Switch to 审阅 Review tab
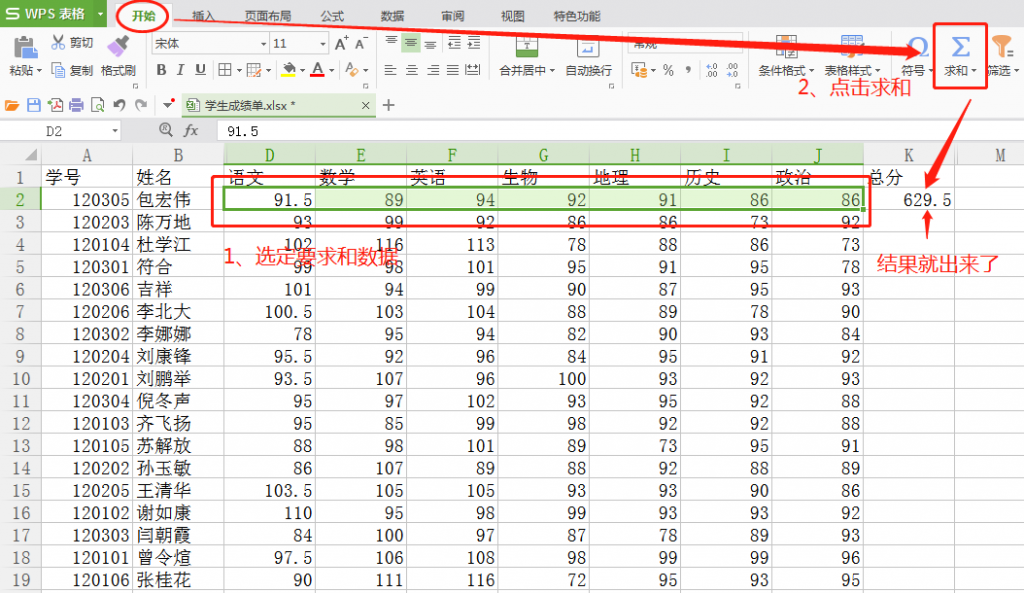Viewport: 1024px width, 593px height. [452, 16]
